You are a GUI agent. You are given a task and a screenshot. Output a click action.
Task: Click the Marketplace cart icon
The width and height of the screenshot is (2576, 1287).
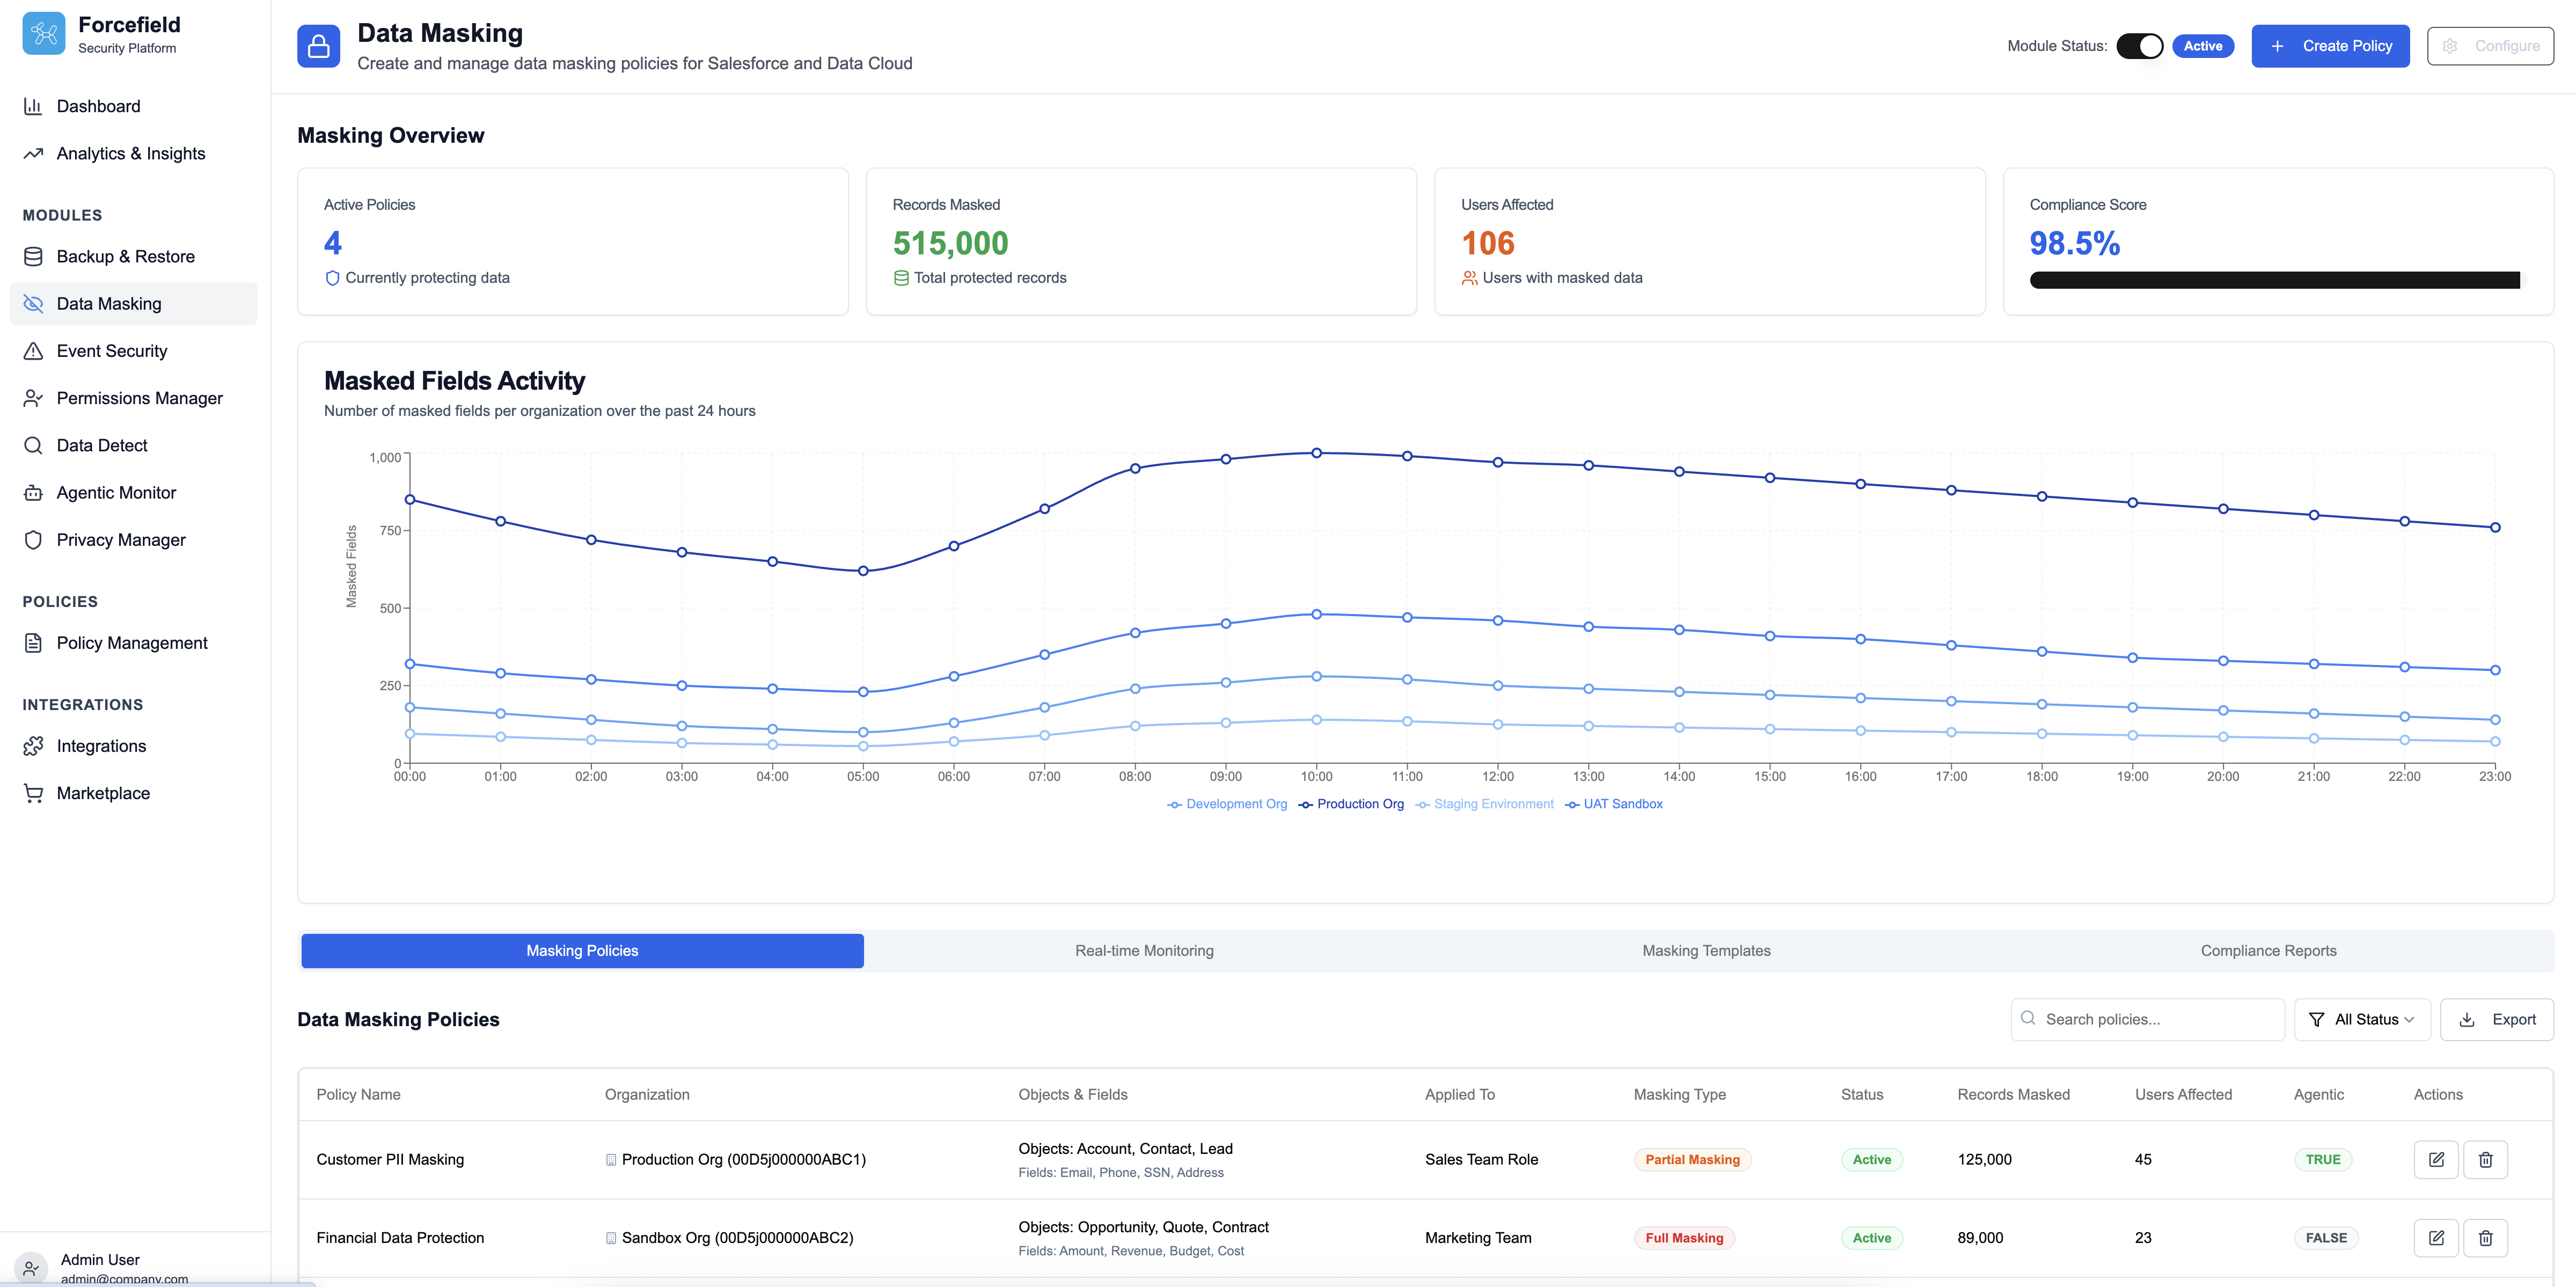33,793
